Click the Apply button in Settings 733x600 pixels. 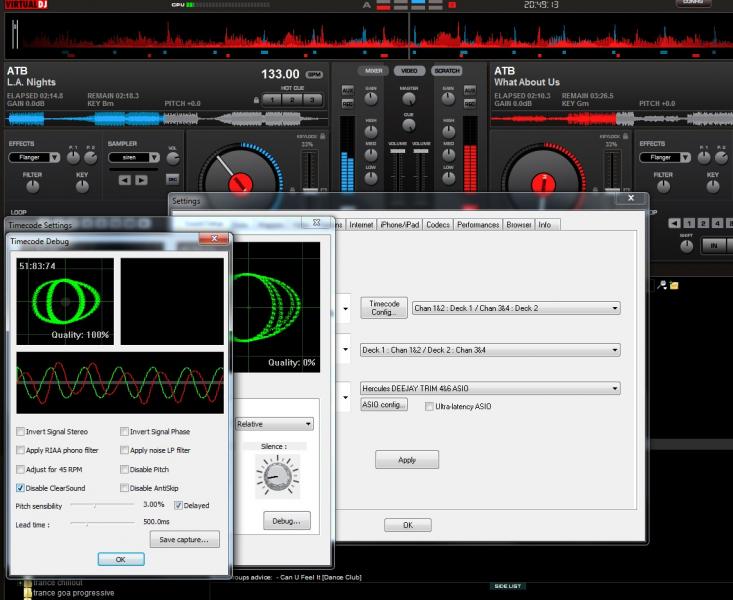coord(407,460)
